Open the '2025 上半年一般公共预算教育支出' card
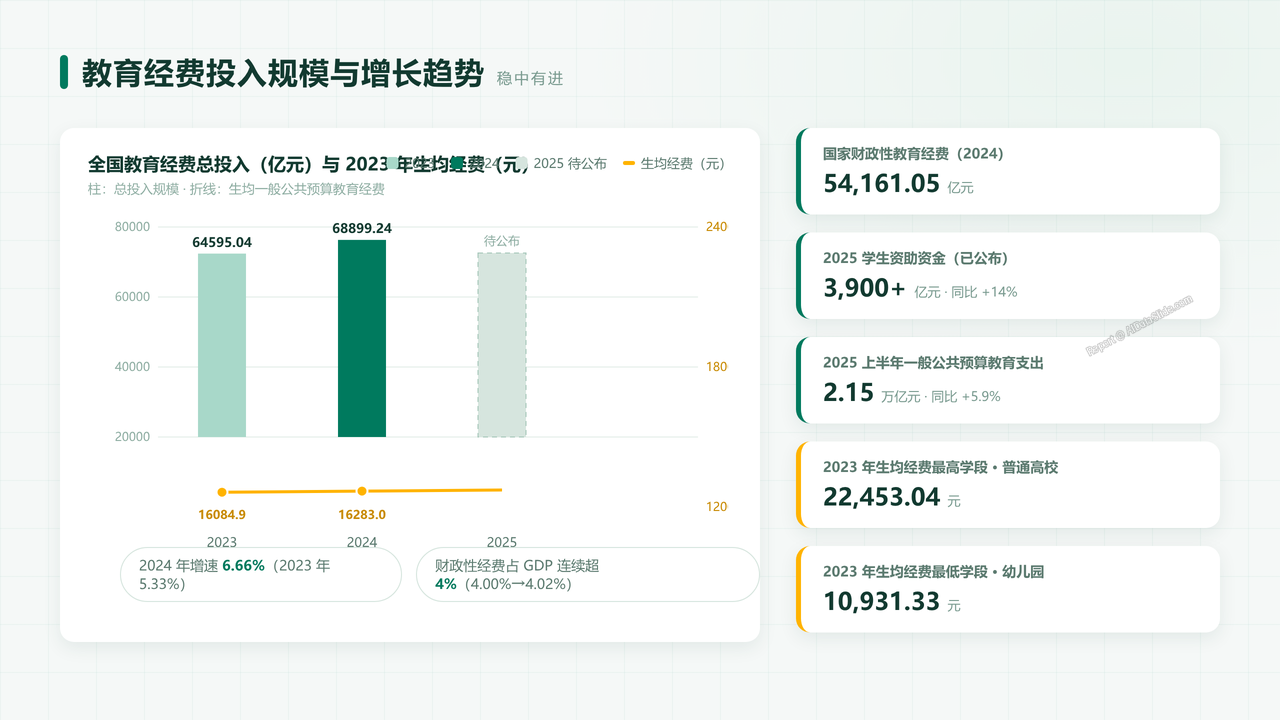Image resolution: width=1280 pixels, height=720 pixels. pyautogui.click(x=1008, y=380)
